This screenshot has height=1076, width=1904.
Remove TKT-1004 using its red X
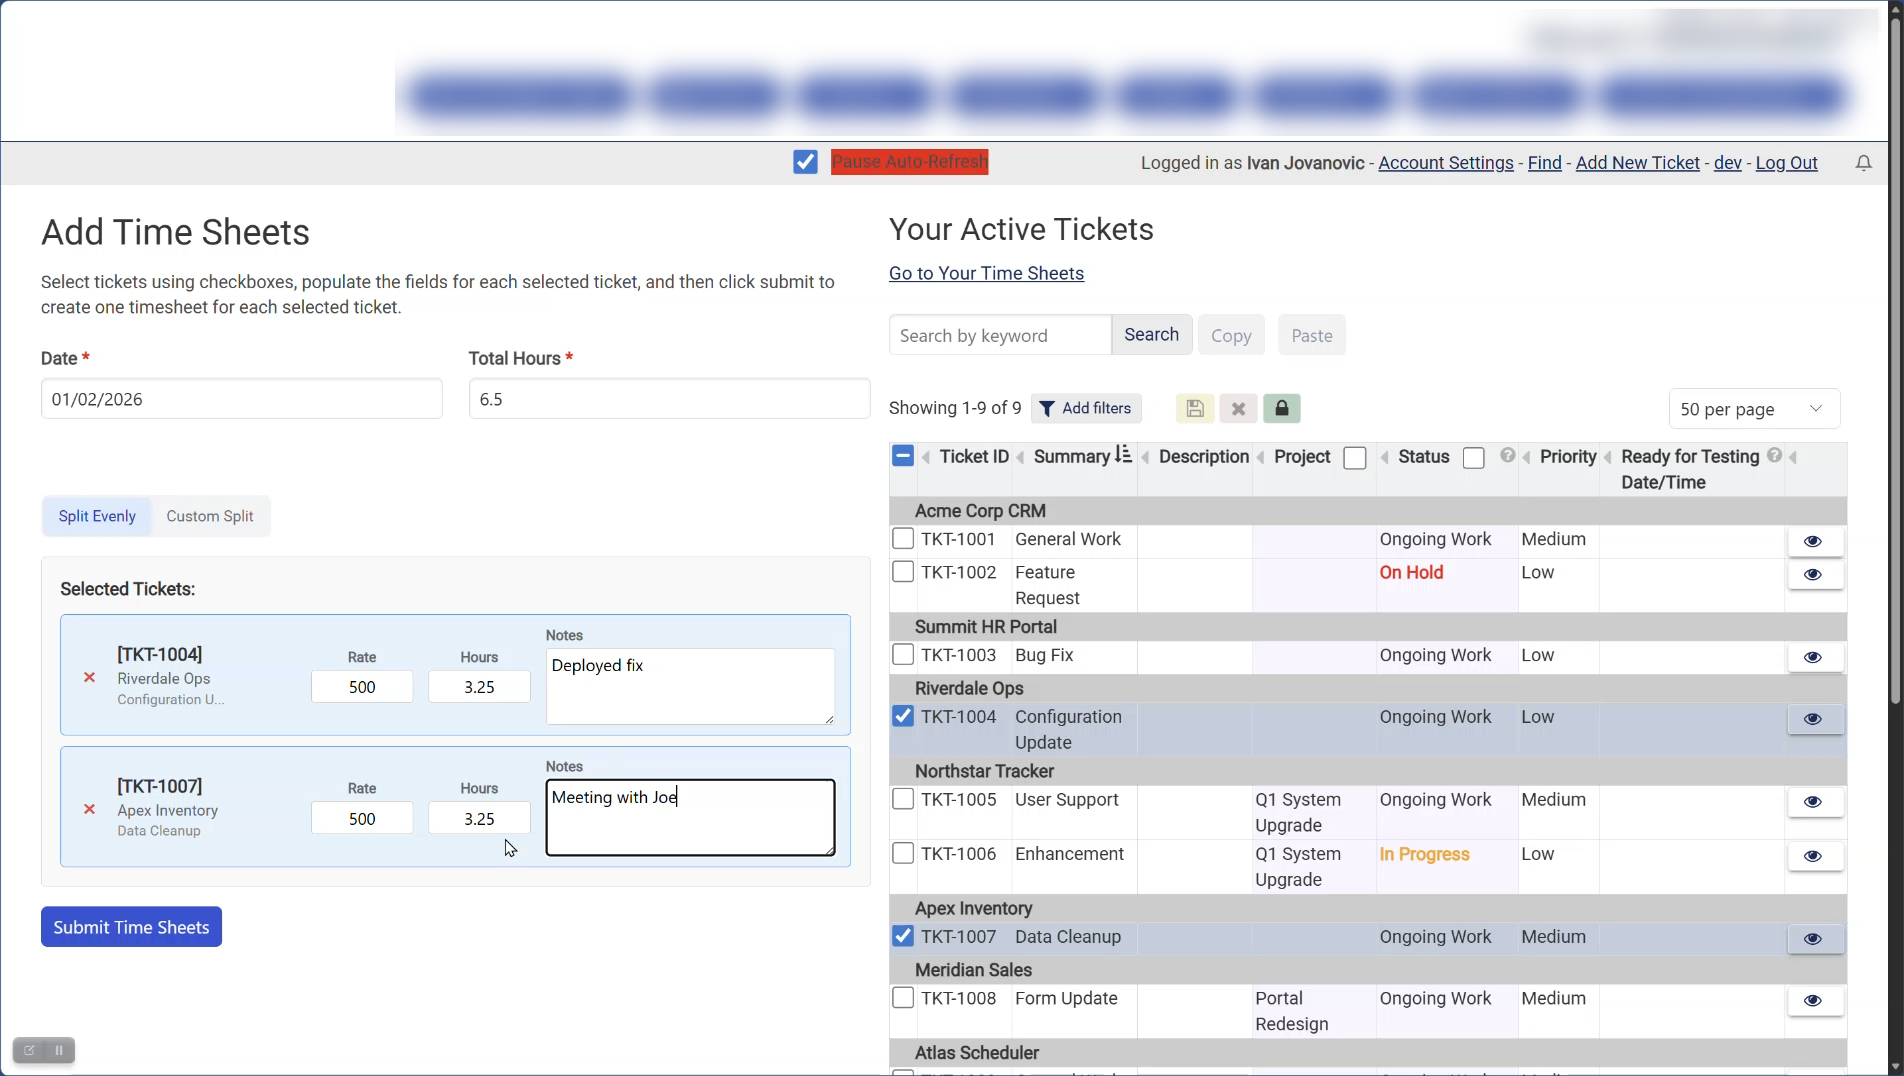pyautogui.click(x=90, y=678)
